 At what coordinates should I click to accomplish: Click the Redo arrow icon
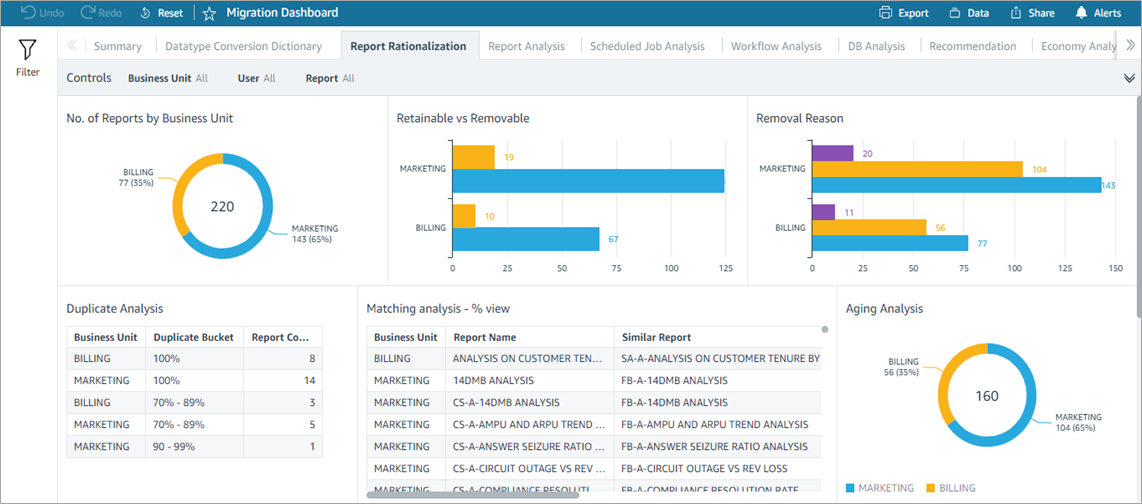(88, 12)
